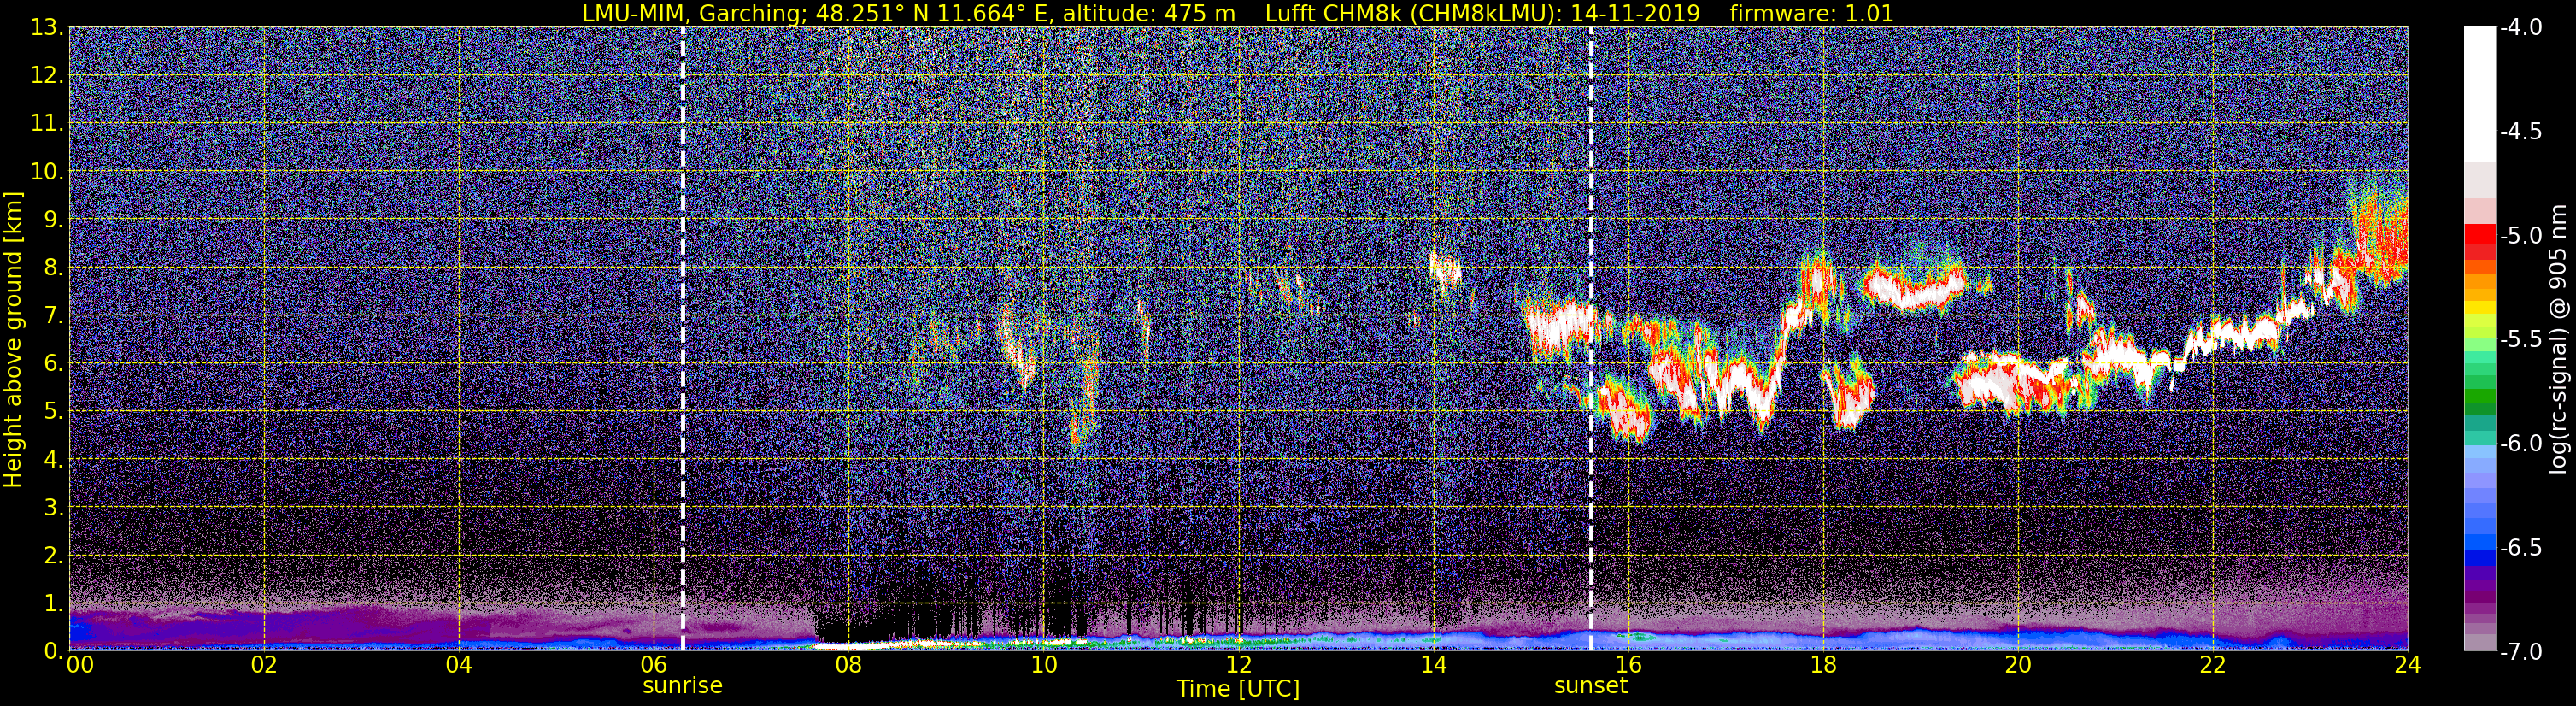Click the 'Height above ground [km]' axis title

click(13, 339)
